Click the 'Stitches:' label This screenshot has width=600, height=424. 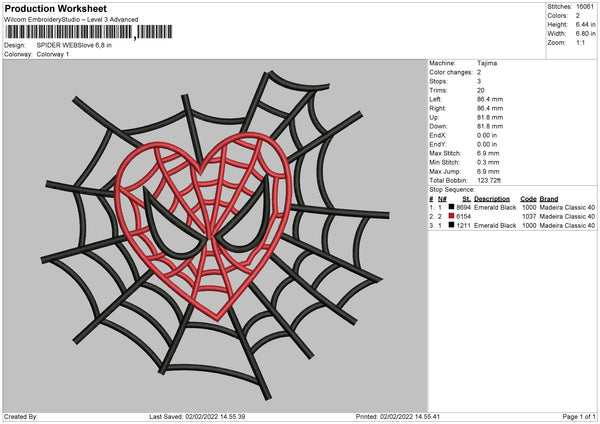(559, 7)
